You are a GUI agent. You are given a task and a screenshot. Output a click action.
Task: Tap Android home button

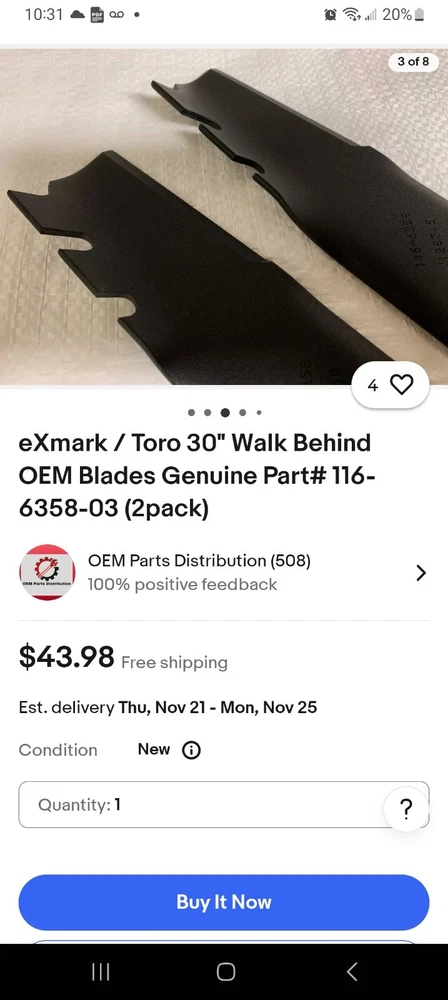[225, 971]
